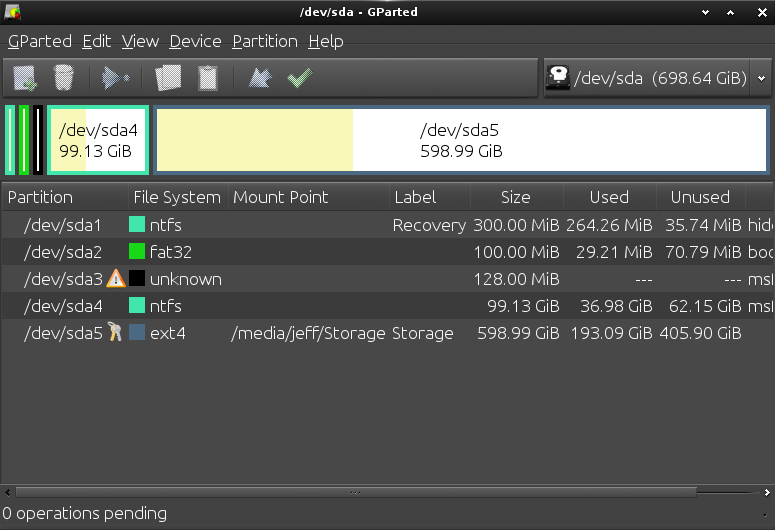Click the 300.00 MiB size cell

tap(517, 225)
